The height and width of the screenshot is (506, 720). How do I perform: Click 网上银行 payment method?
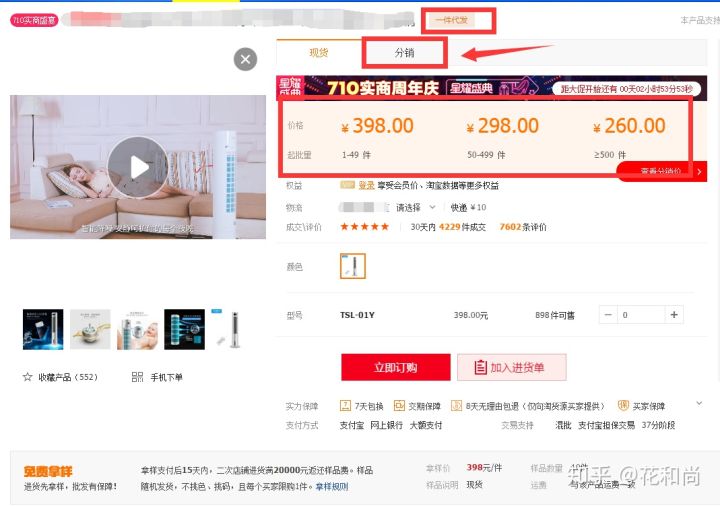tap(386, 426)
